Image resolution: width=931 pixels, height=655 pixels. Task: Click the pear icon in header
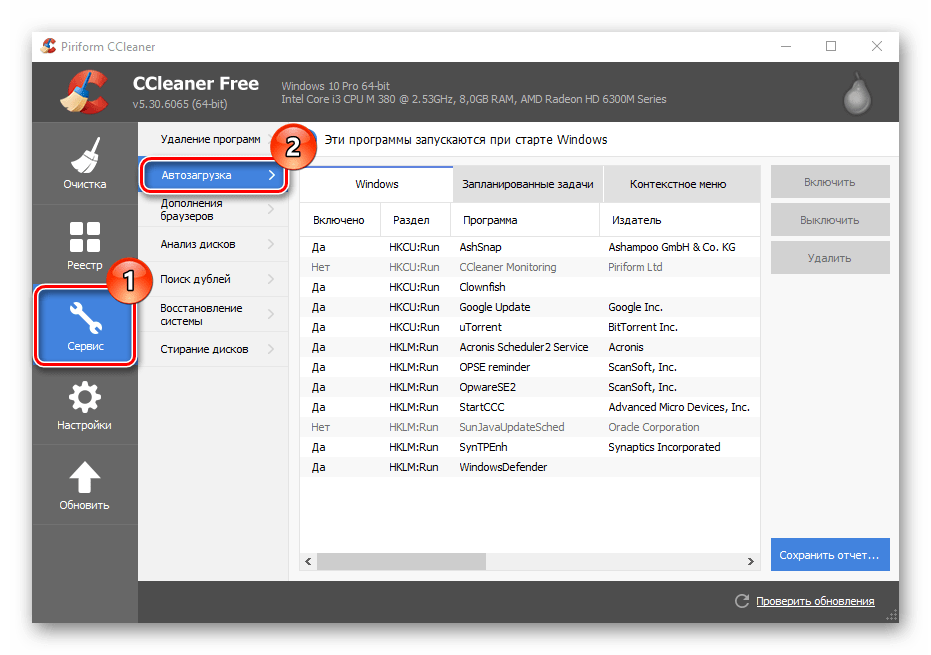point(855,93)
